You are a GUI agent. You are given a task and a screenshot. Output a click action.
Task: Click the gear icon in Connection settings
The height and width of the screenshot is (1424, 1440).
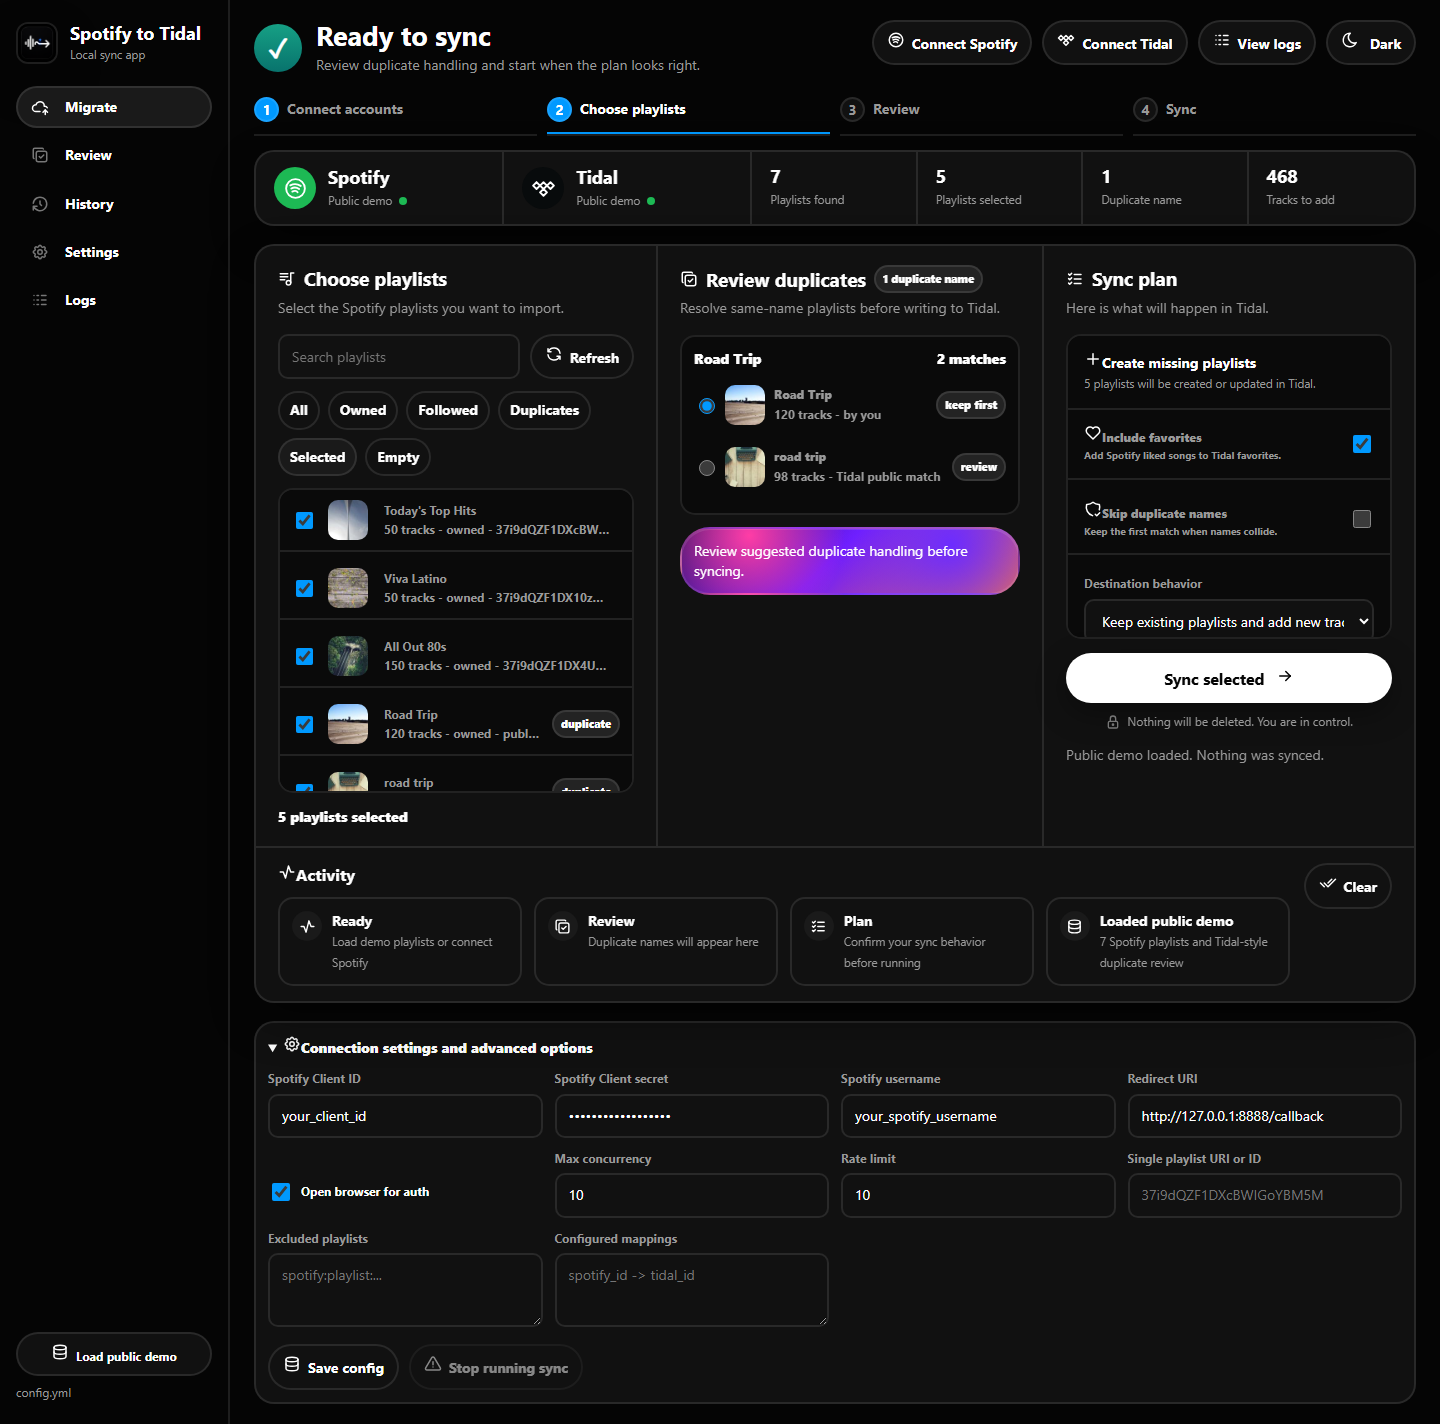click(x=292, y=1044)
